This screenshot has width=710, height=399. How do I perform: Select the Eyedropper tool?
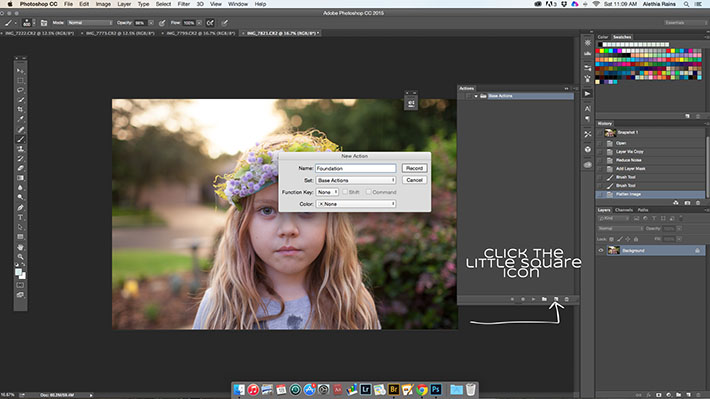[x=20, y=119]
